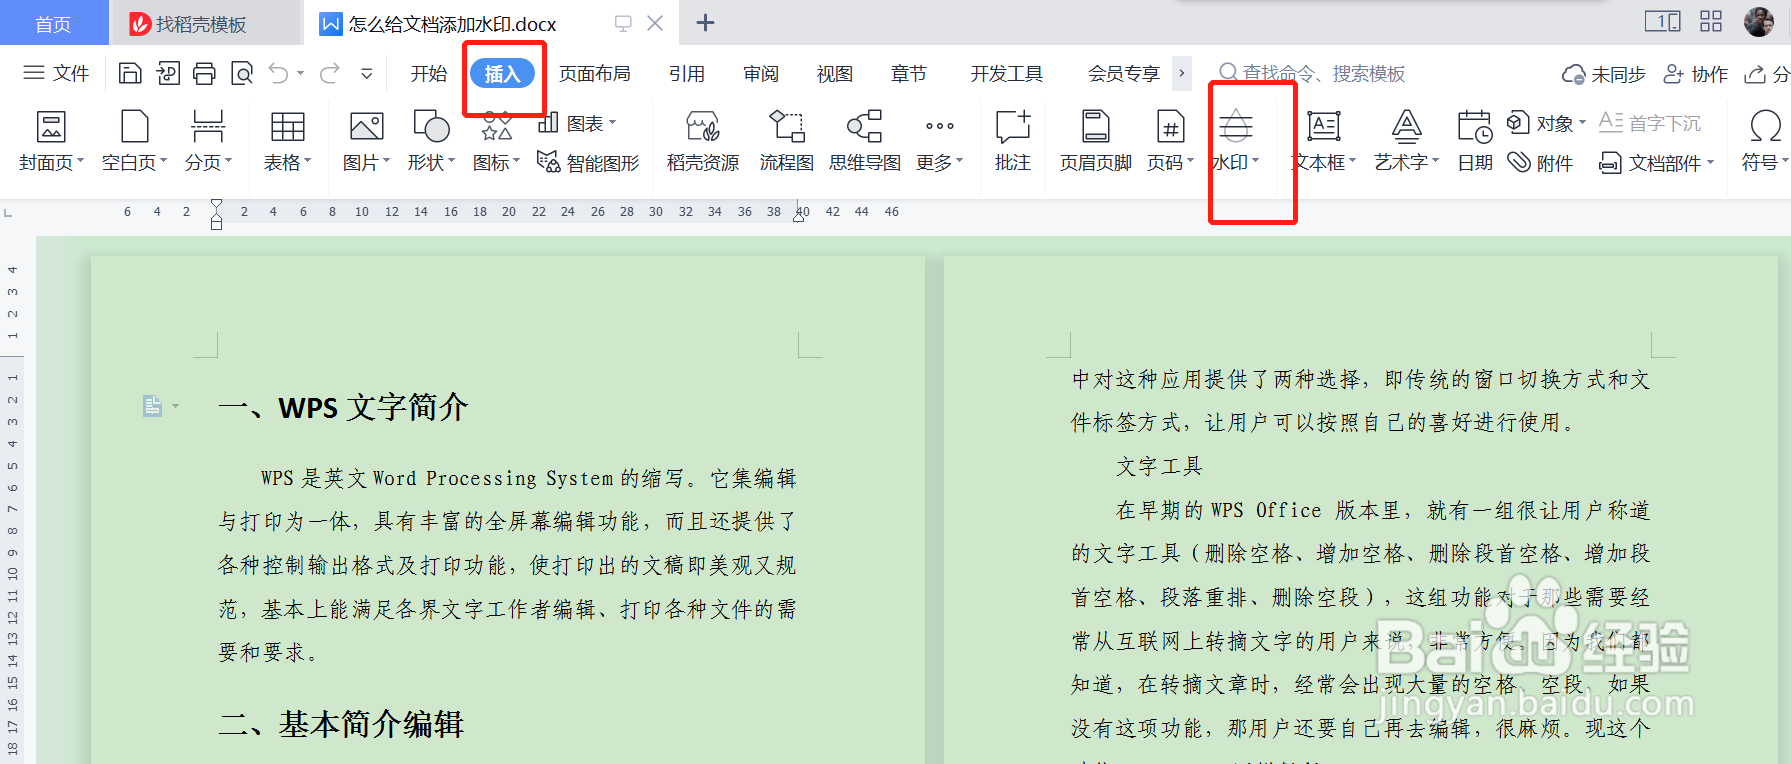Click Drop Cap (首字下沉)
1791x764 pixels.
coord(1650,123)
